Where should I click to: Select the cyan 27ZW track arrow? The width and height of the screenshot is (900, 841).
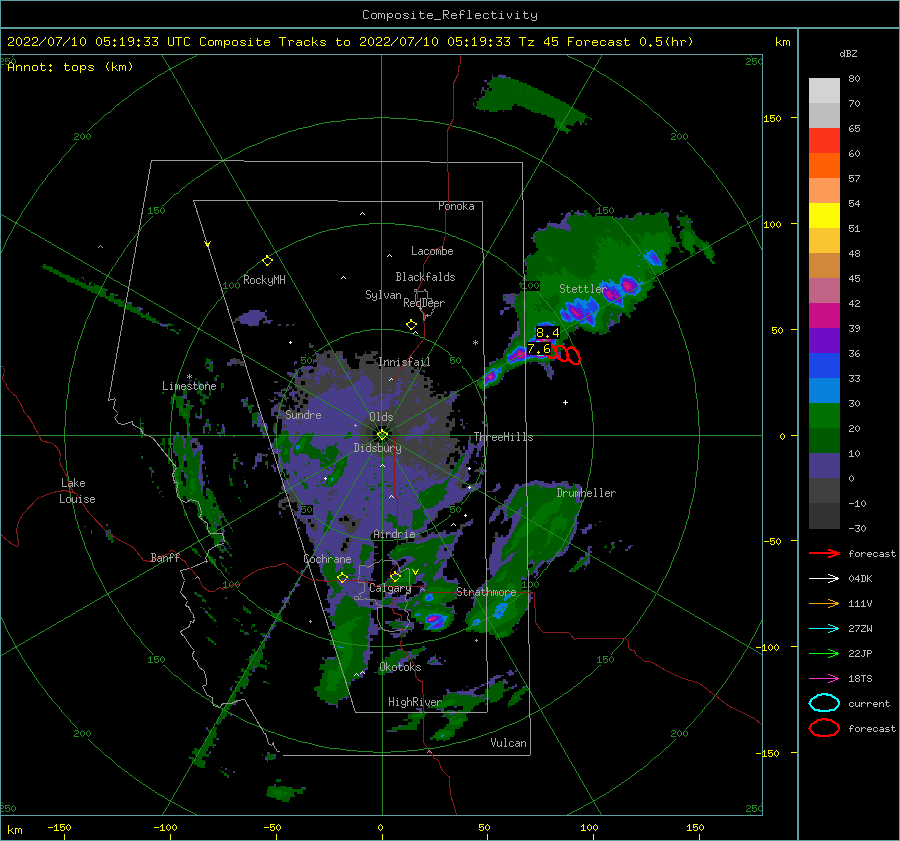point(824,629)
